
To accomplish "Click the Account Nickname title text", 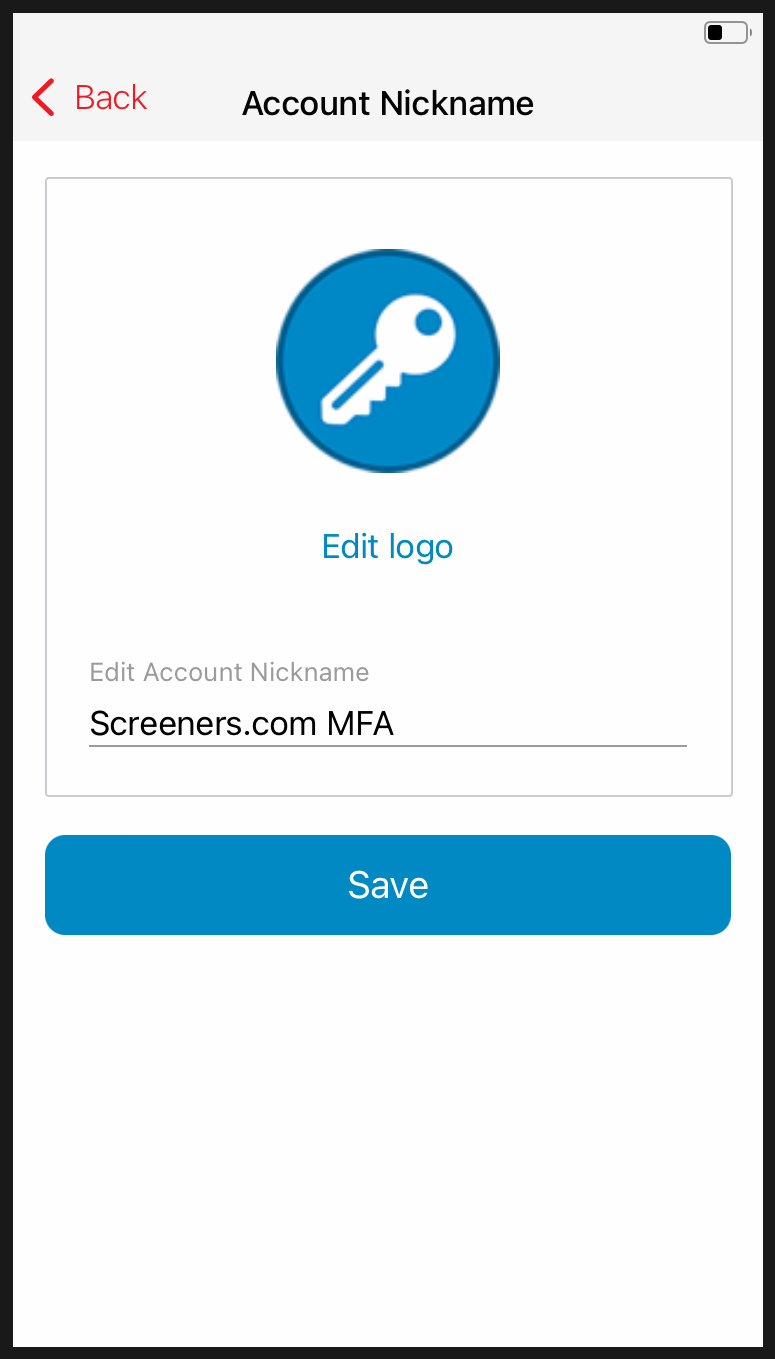I will coord(387,103).
